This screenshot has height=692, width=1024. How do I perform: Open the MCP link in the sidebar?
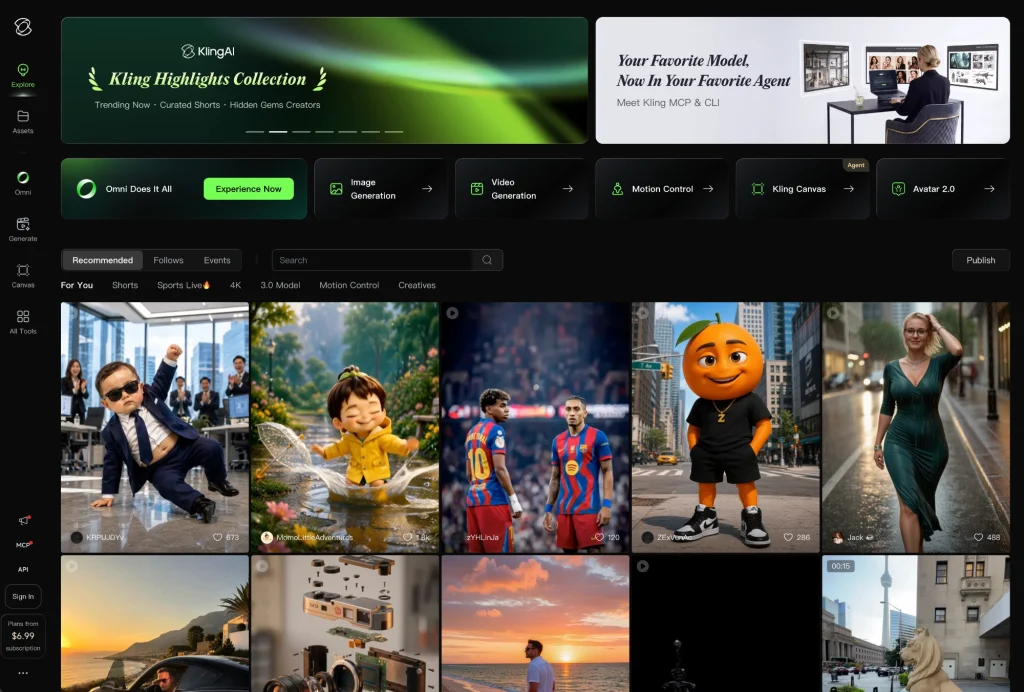click(24, 544)
